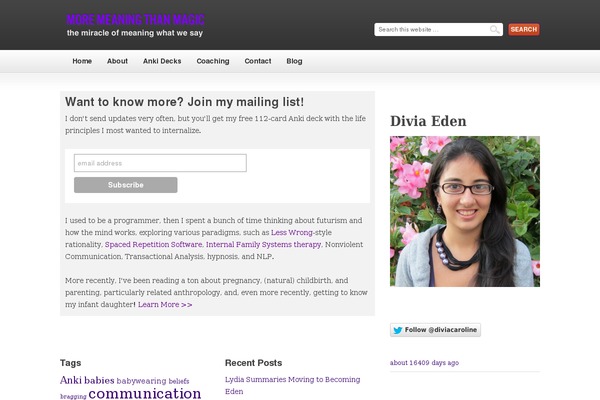Click the email address input field
Viewport: 600px width, 400px height.
click(x=160, y=163)
